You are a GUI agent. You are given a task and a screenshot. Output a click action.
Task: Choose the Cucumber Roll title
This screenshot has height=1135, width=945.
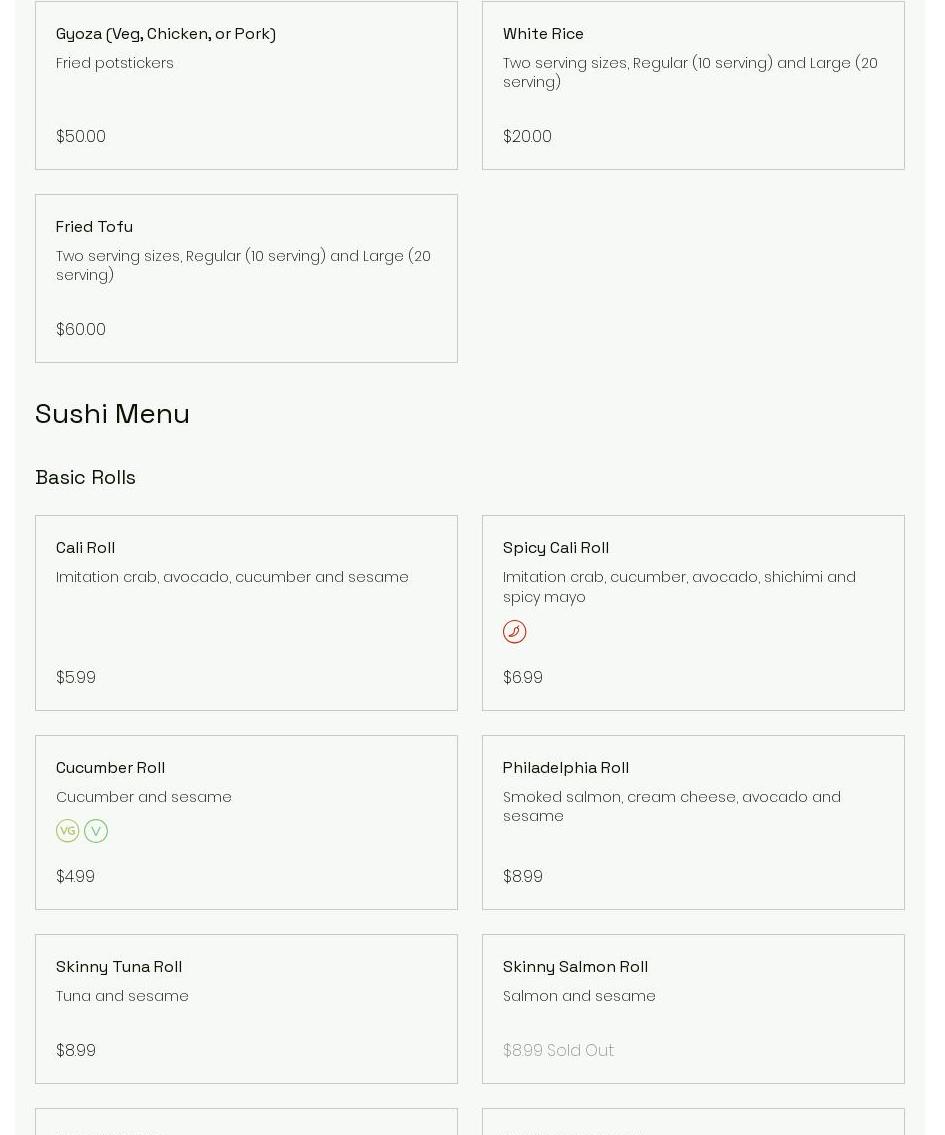point(110,767)
